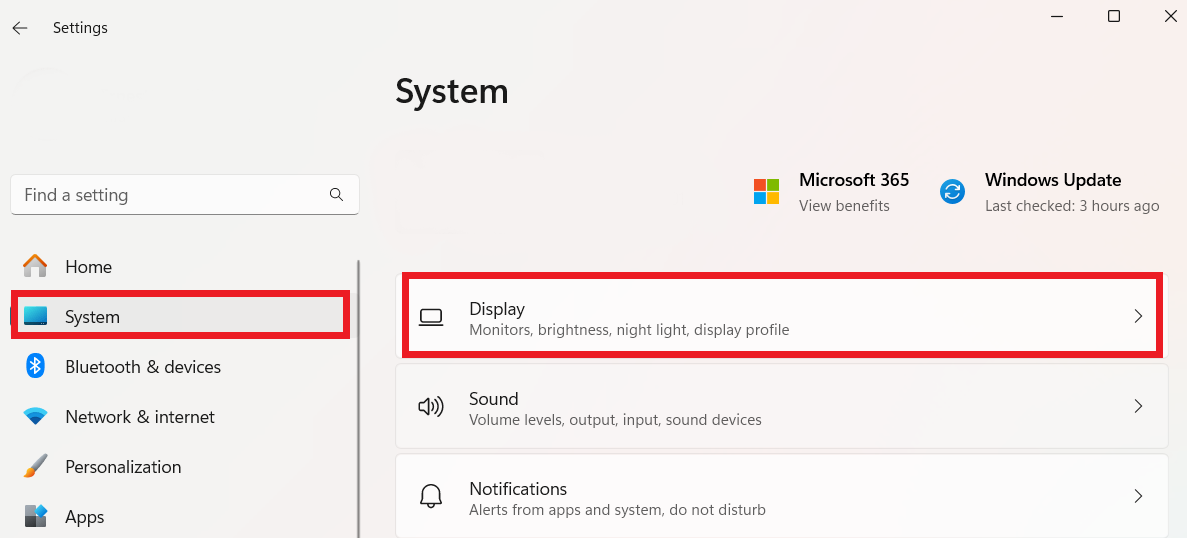Click the paintbrush icon for Personalization
The width and height of the screenshot is (1187, 538).
[x=35, y=466]
